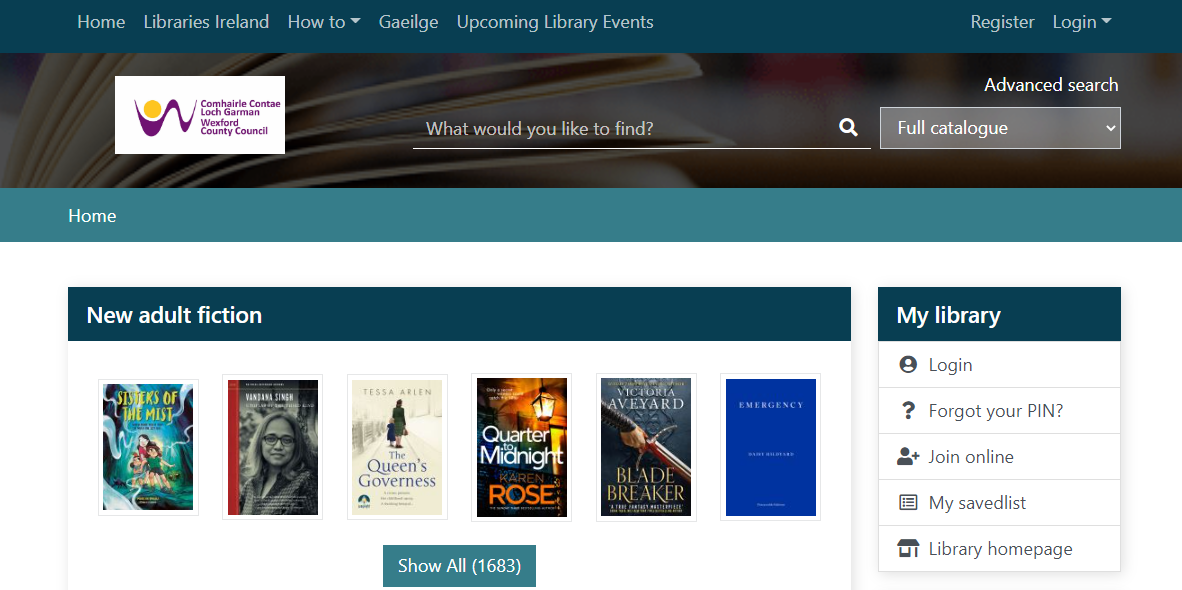The height and width of the screenshot is (590, 1182).
Task: Click the My library panel heading
Action: tap(948, 314)
